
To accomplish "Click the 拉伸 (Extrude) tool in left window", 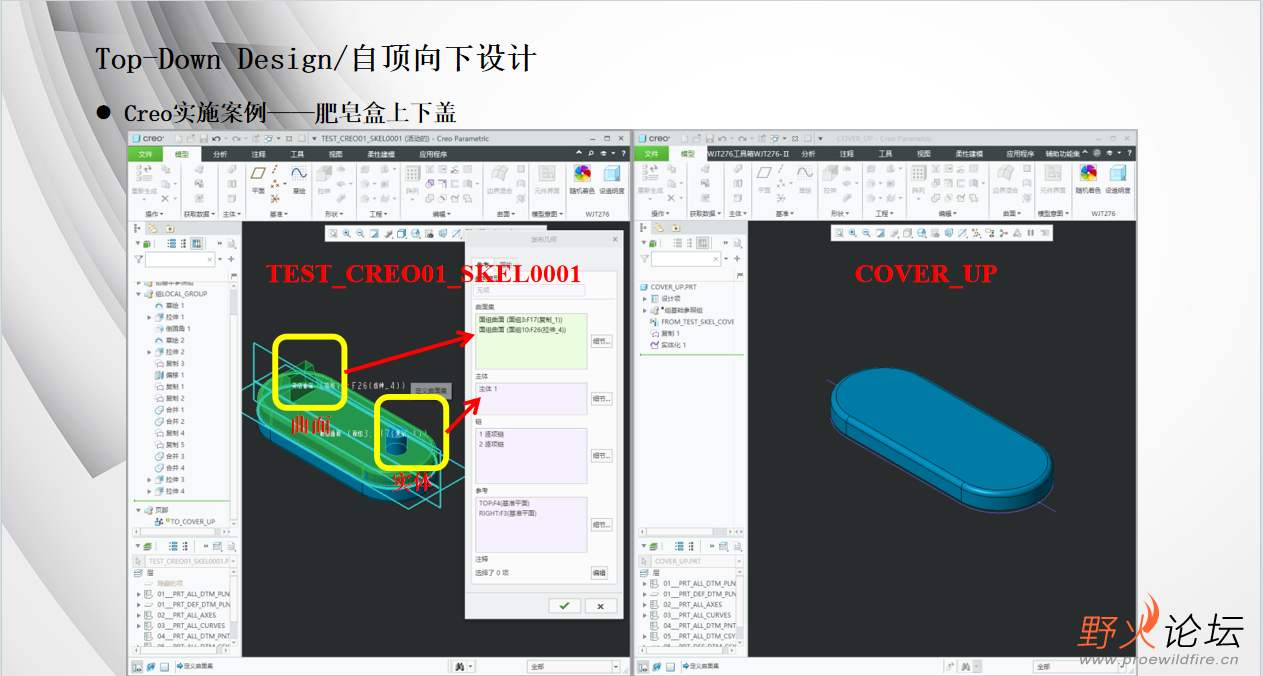I will point(324,179).
